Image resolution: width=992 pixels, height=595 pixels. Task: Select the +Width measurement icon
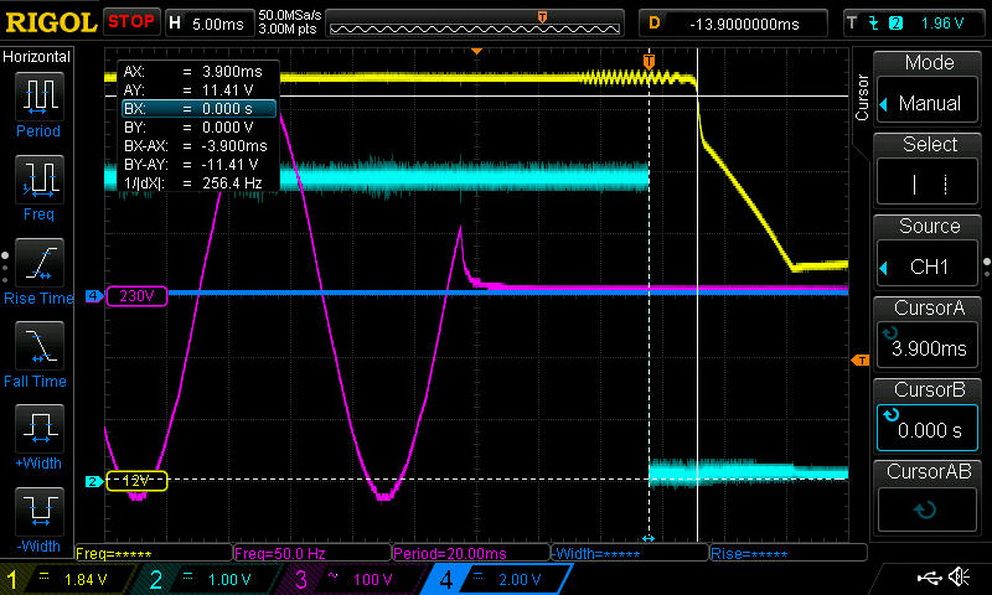pyautogui.click(x=39, y=429)
